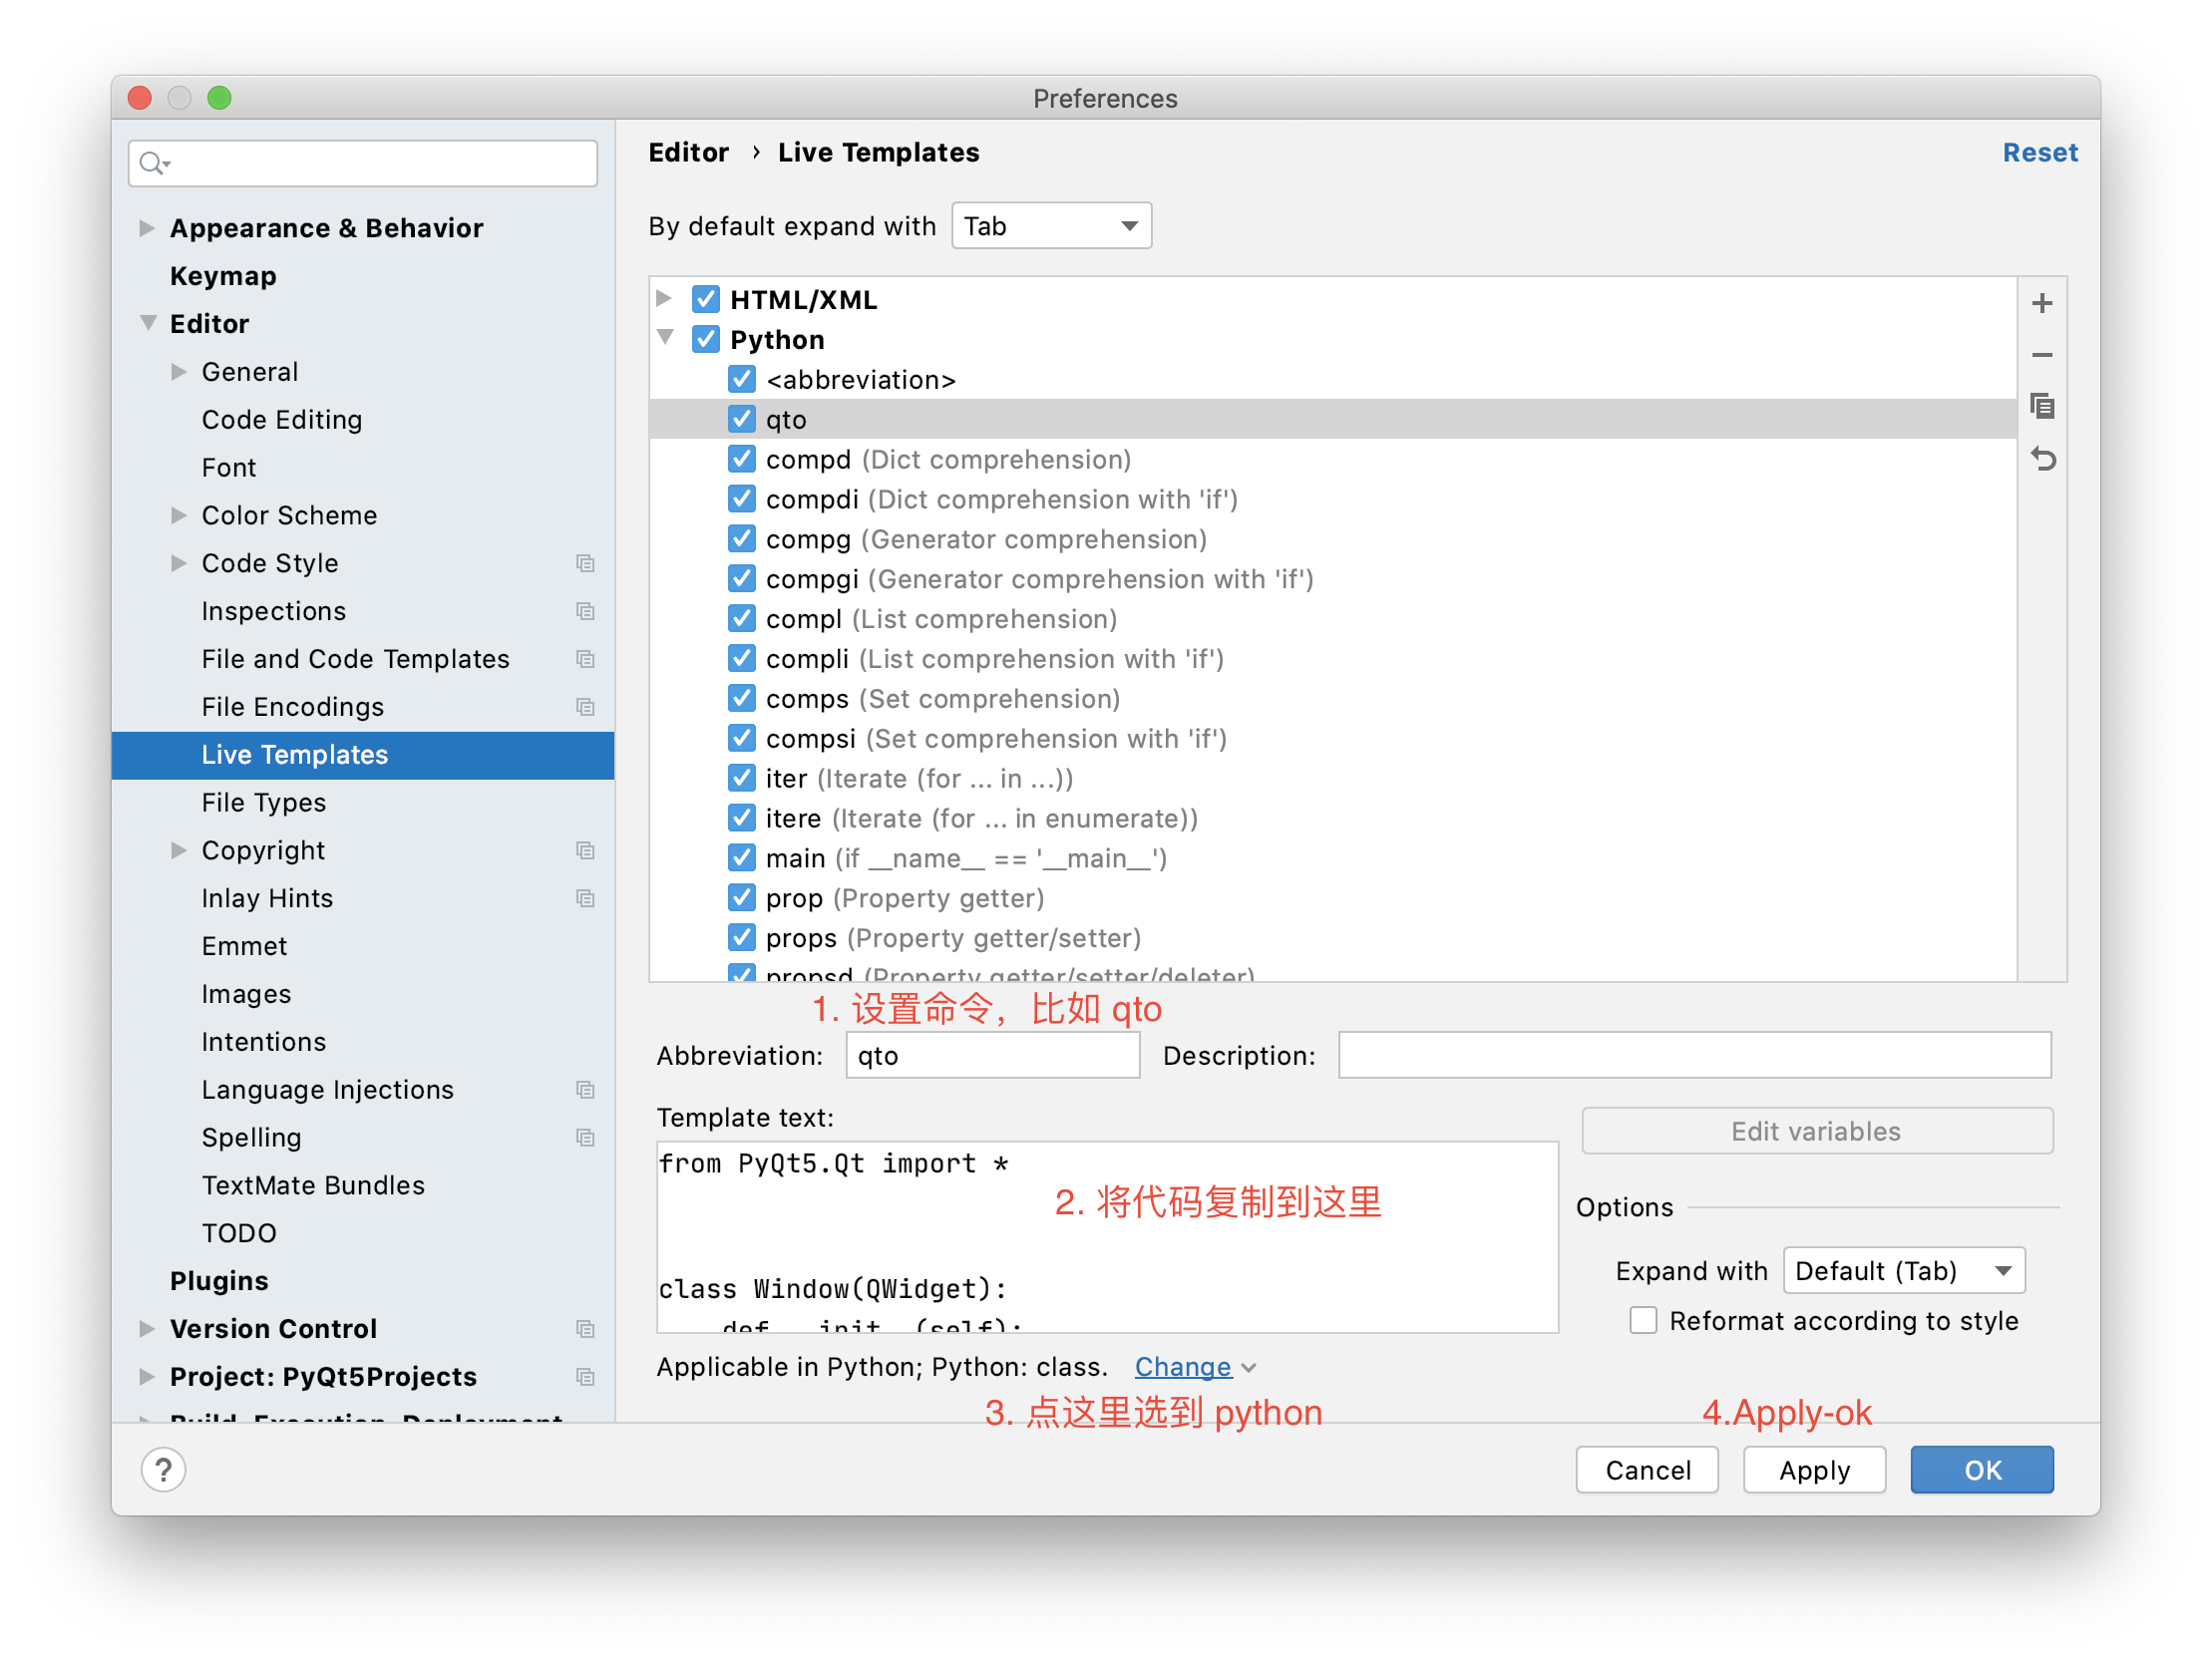Click project-level icon beside File Encodings
This screenshot has width=2212, height=1663.
pyautogui.click(x=585, y=707)
